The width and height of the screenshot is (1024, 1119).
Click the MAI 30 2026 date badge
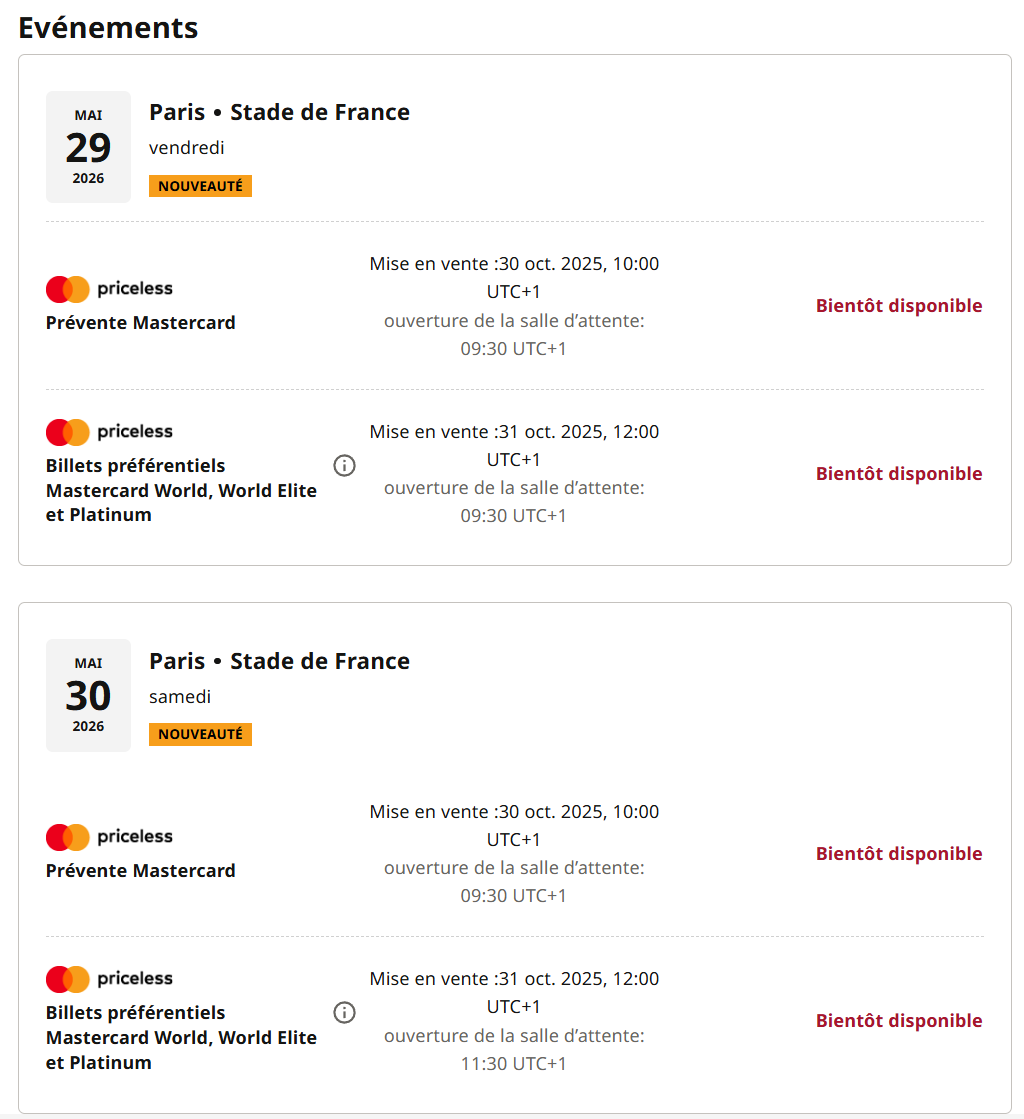tap(88, 695)
